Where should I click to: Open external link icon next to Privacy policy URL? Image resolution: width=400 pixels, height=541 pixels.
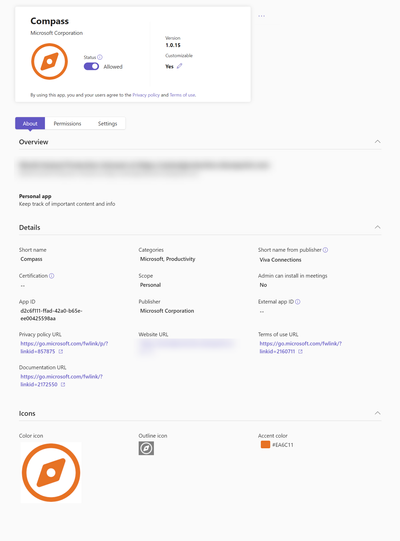coord(61,352)
